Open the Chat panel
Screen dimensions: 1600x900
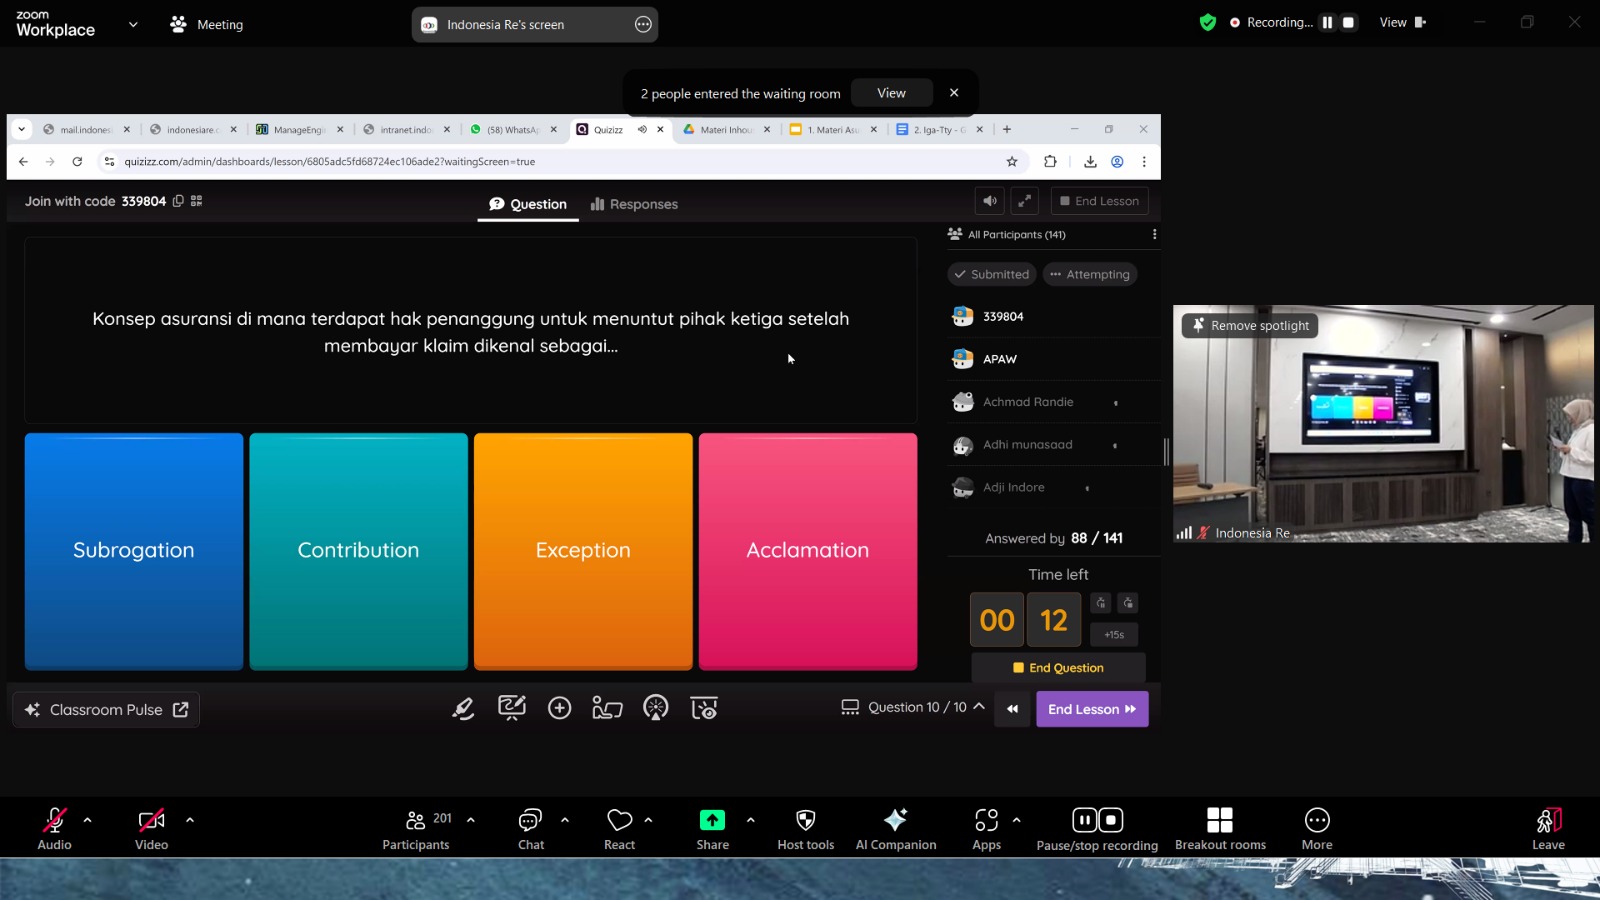click(530, 829)
